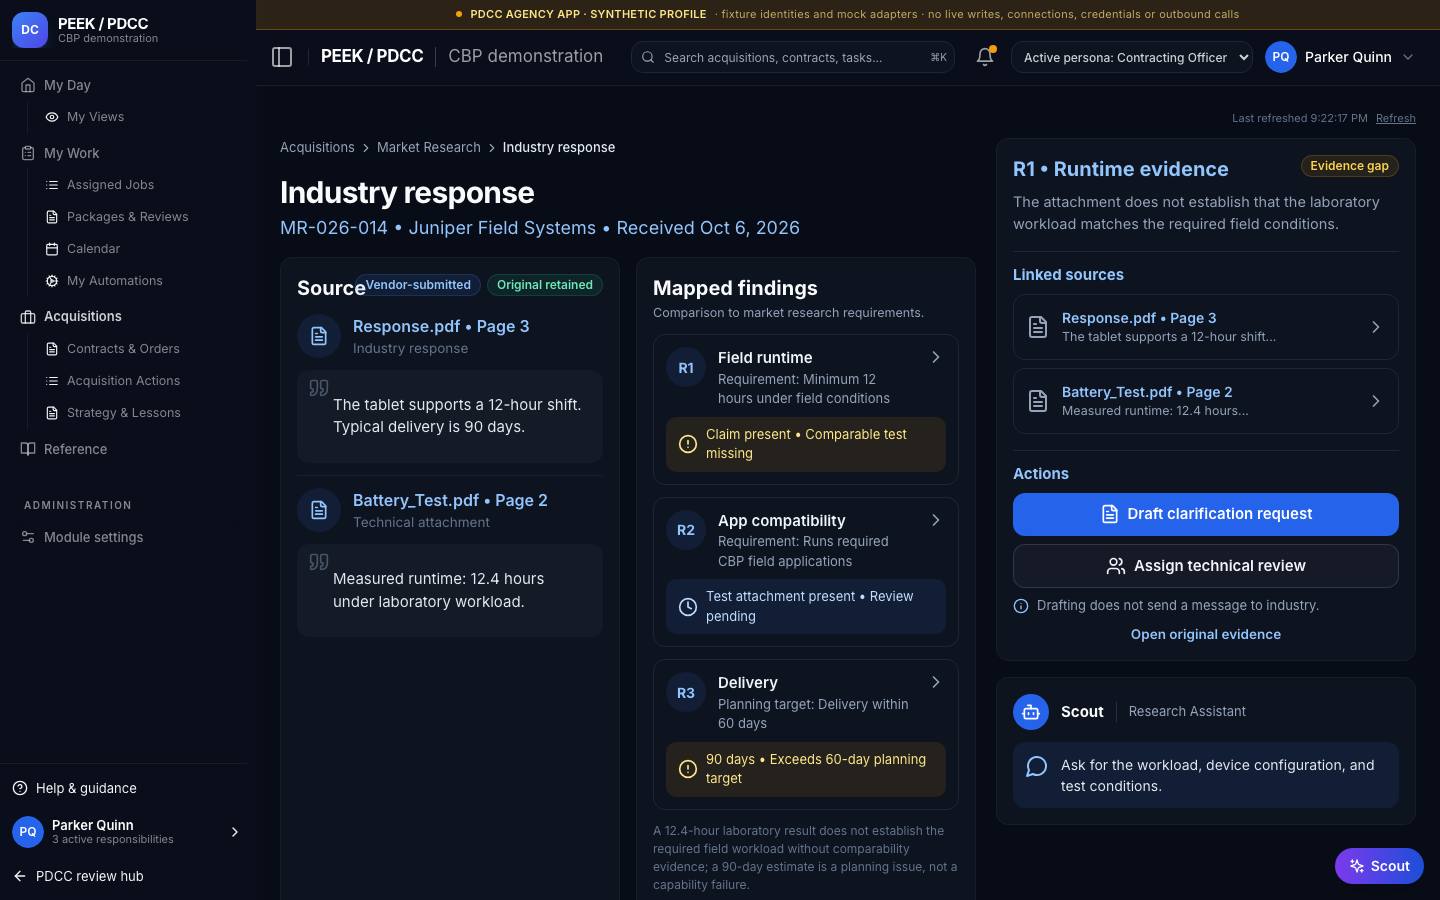The height and width of the screenshot is (900, 1440).
Task: Expand the Parker Quinn account menu chevron
Action: [x=1408, y=57]
